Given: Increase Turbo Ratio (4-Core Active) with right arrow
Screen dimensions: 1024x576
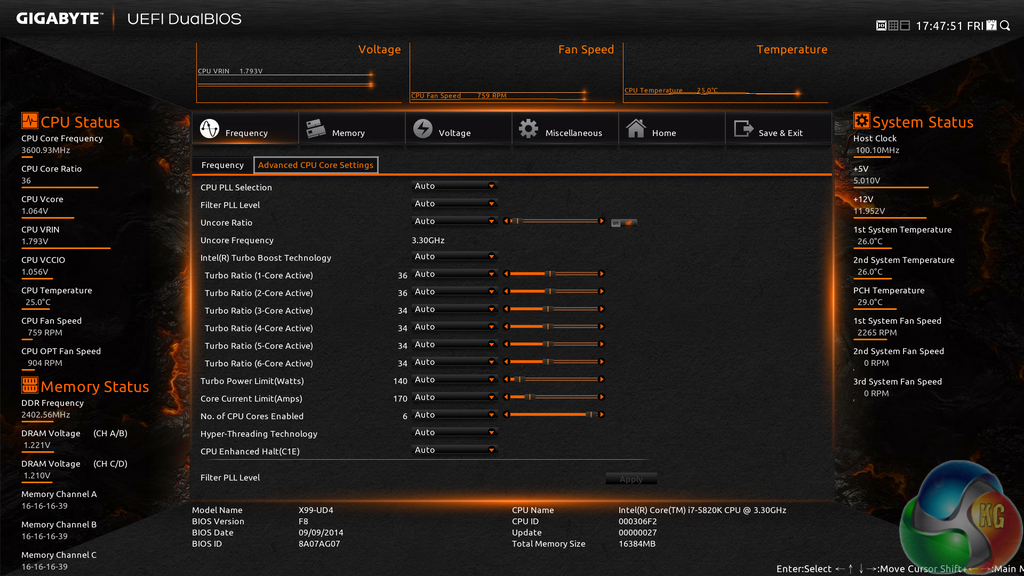Looking at the screenshot, I should (x=601, y=327).
